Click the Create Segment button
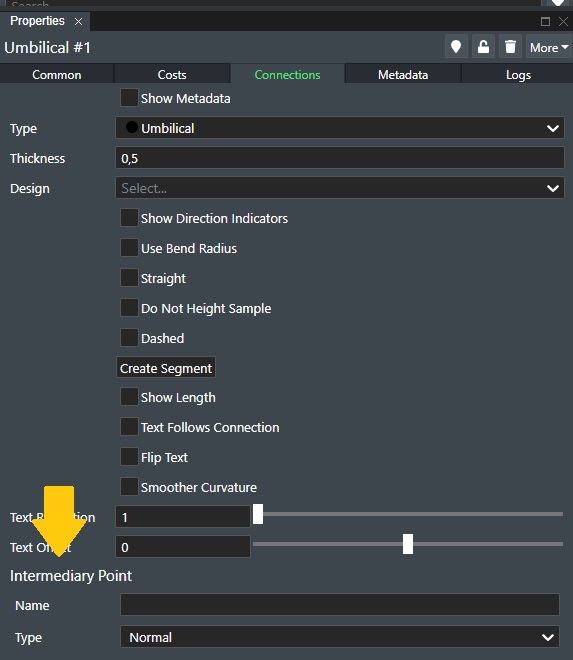The image size is (573, 660). coord(166,368)
